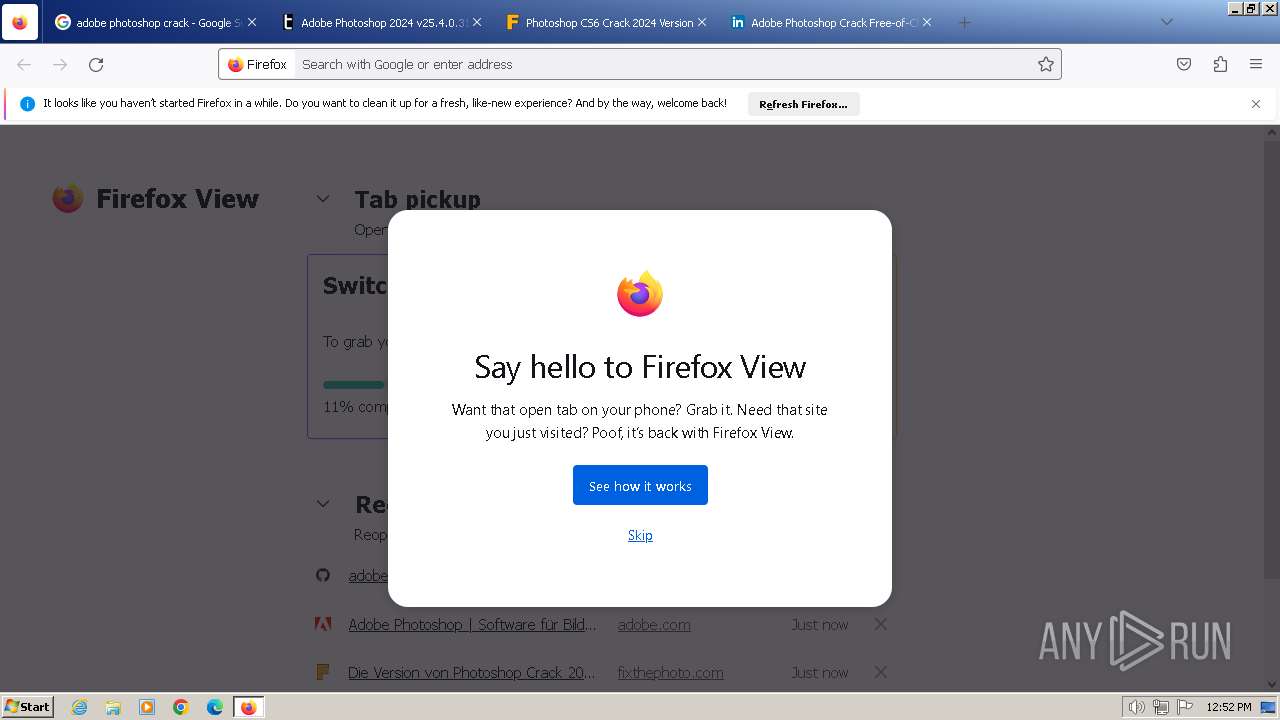Click the 12:52 PM system clock

coord(1228,707)
